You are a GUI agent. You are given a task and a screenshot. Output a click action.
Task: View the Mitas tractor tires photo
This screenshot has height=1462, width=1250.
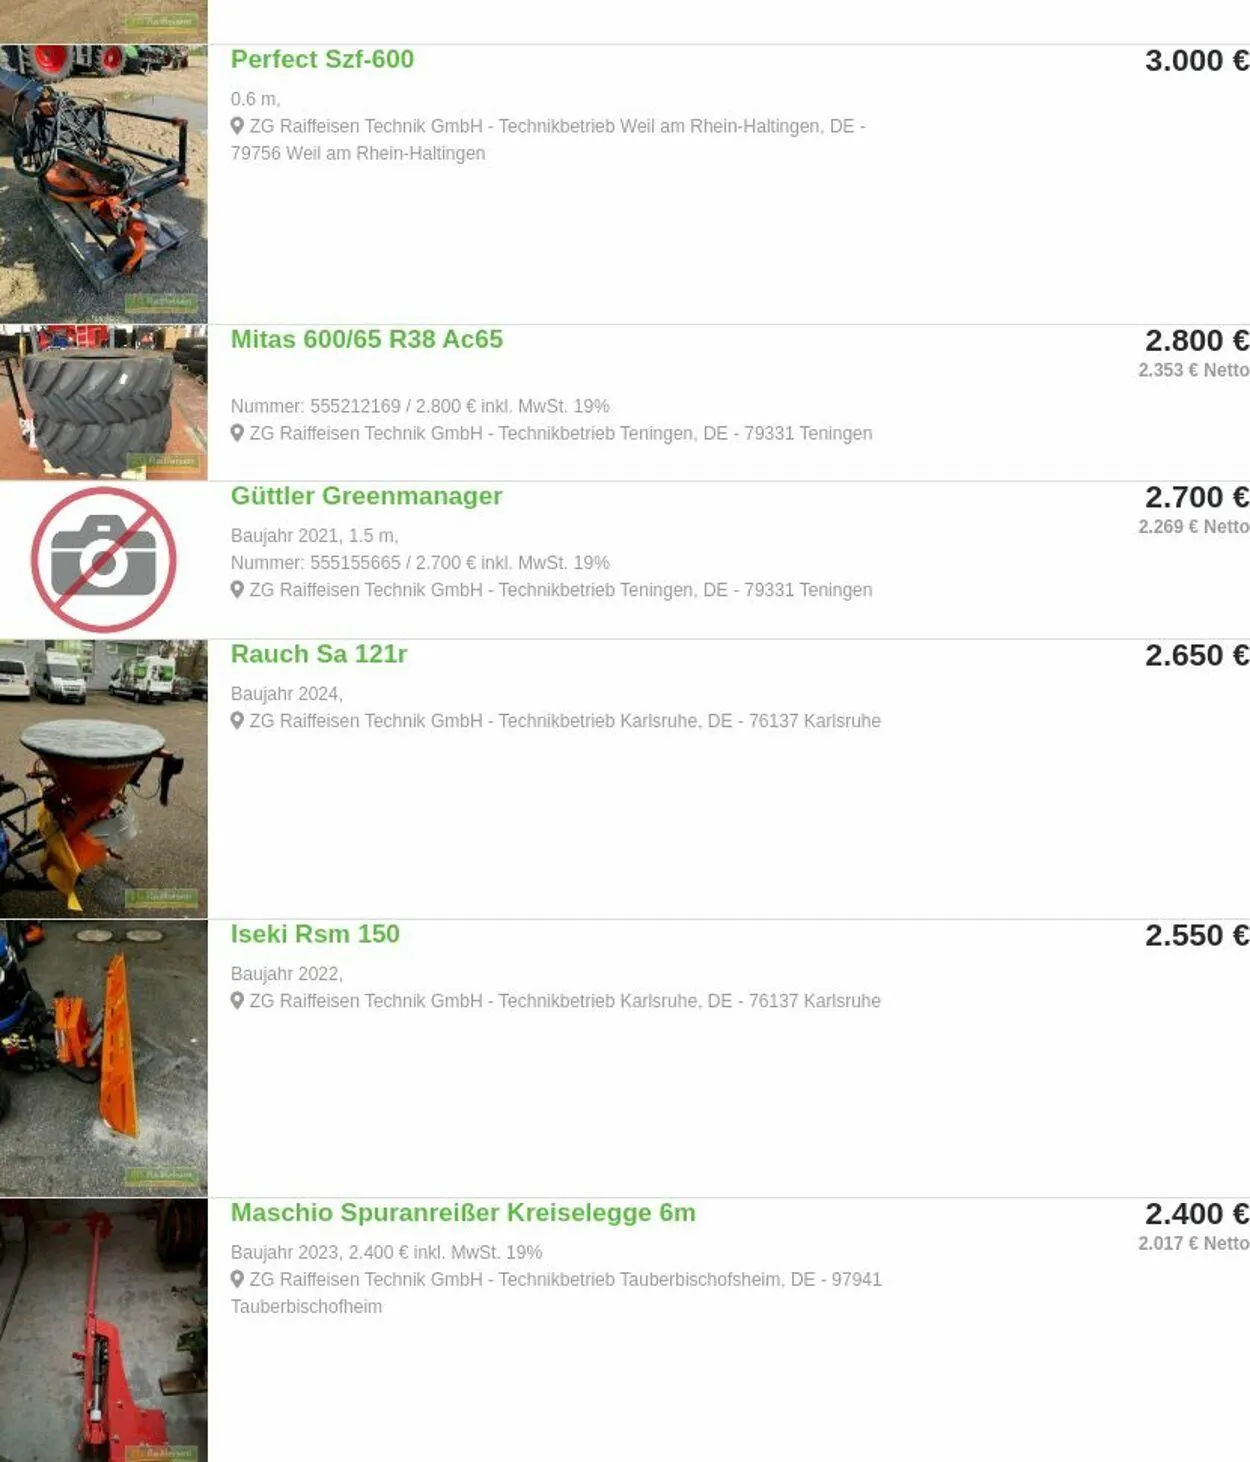(104, 402)
